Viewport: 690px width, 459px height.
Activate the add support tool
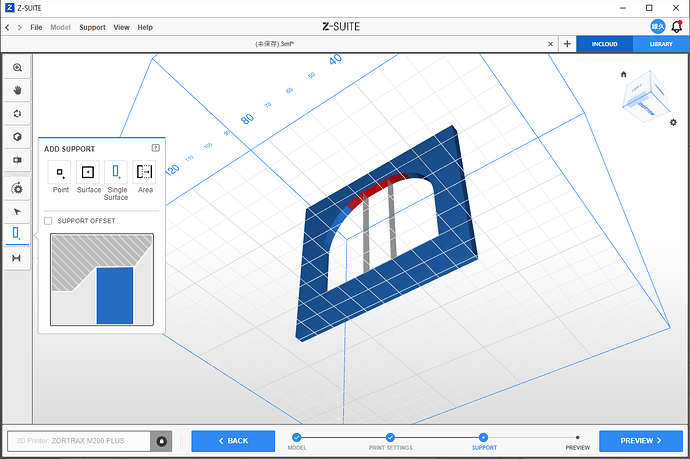(x=17, y=234)
